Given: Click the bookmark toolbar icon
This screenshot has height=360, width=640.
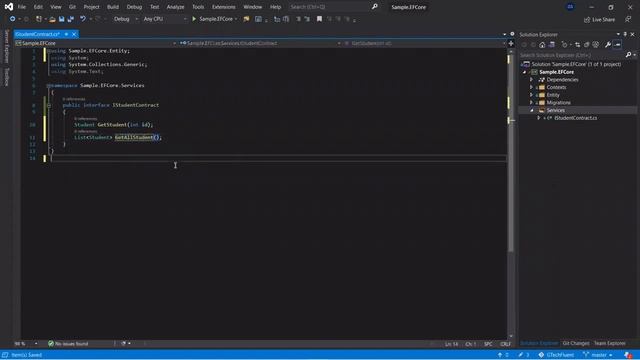Looking at the screenshot, I should point(320,19).
